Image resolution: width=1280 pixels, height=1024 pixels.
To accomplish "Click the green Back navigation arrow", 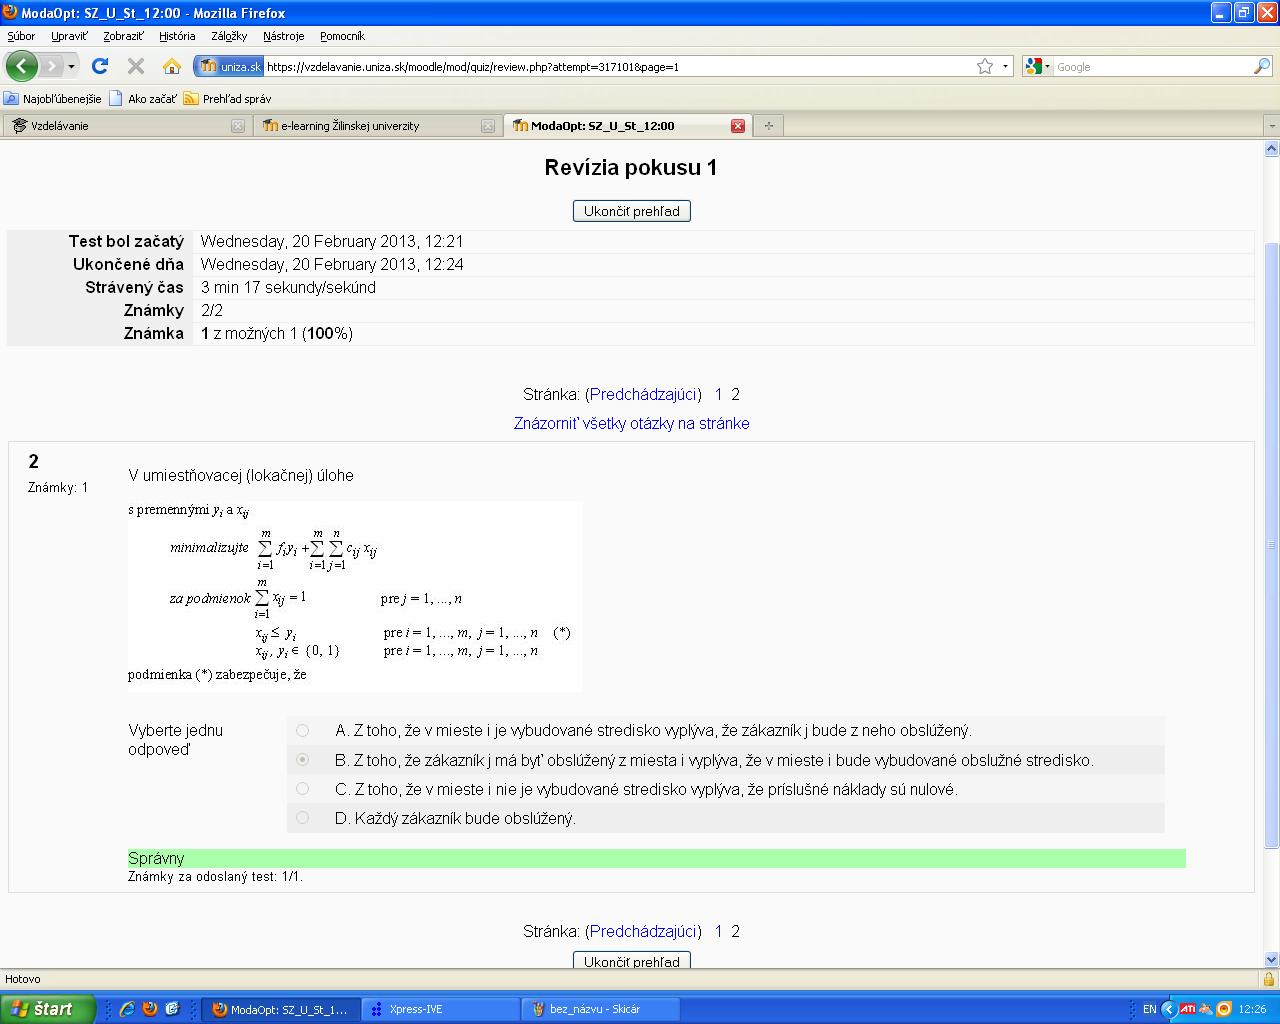I will coord(21,66).
